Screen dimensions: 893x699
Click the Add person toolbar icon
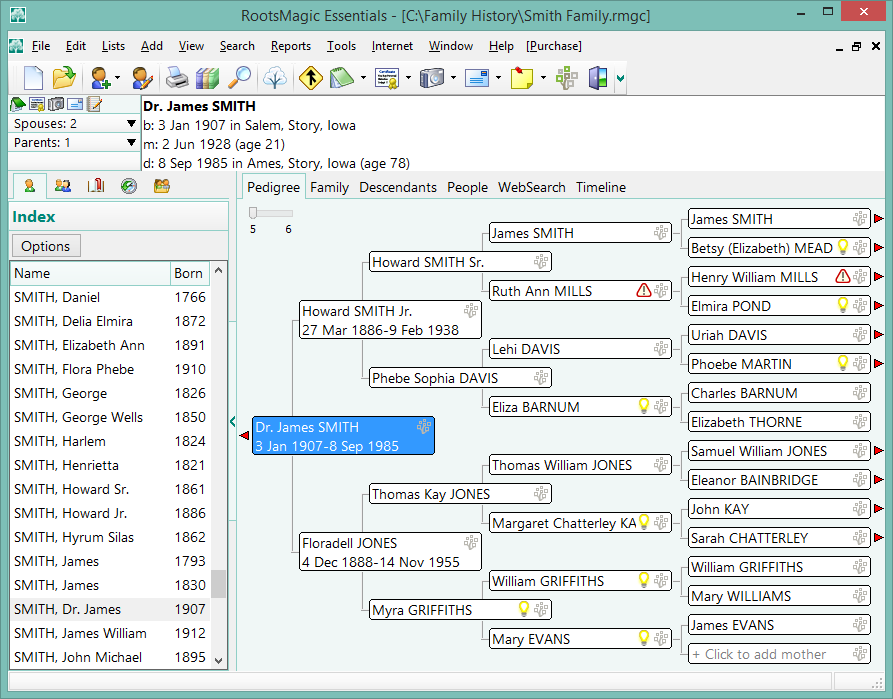point(100,78)
